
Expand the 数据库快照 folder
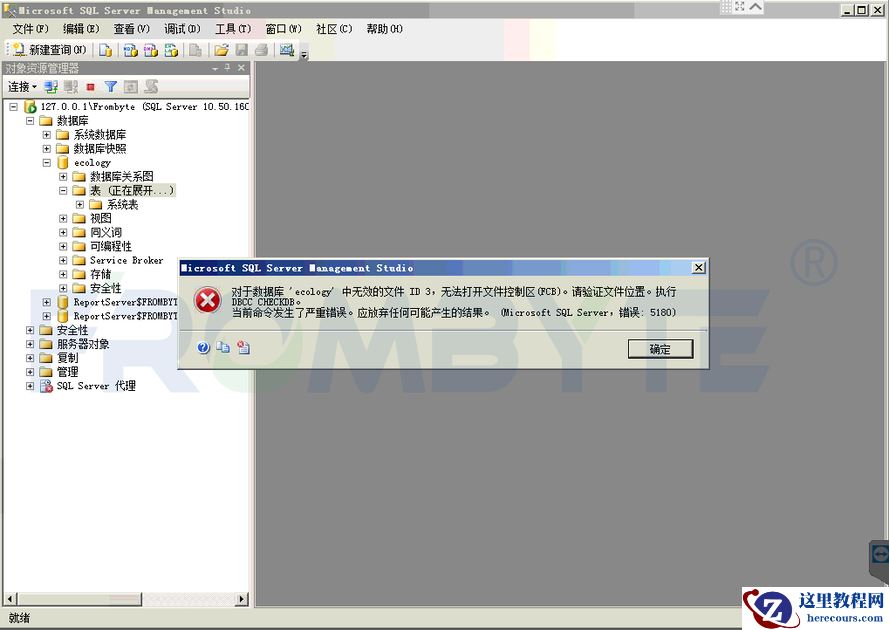click(47, 149)
